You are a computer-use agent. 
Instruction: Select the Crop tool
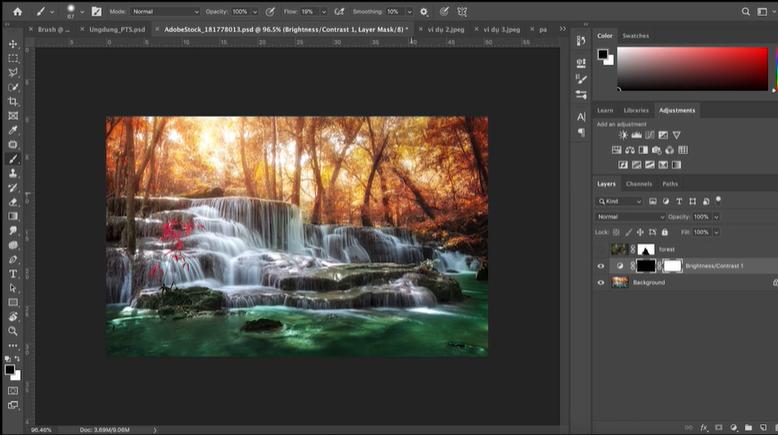pyautogui.click(x=13, y=101)
